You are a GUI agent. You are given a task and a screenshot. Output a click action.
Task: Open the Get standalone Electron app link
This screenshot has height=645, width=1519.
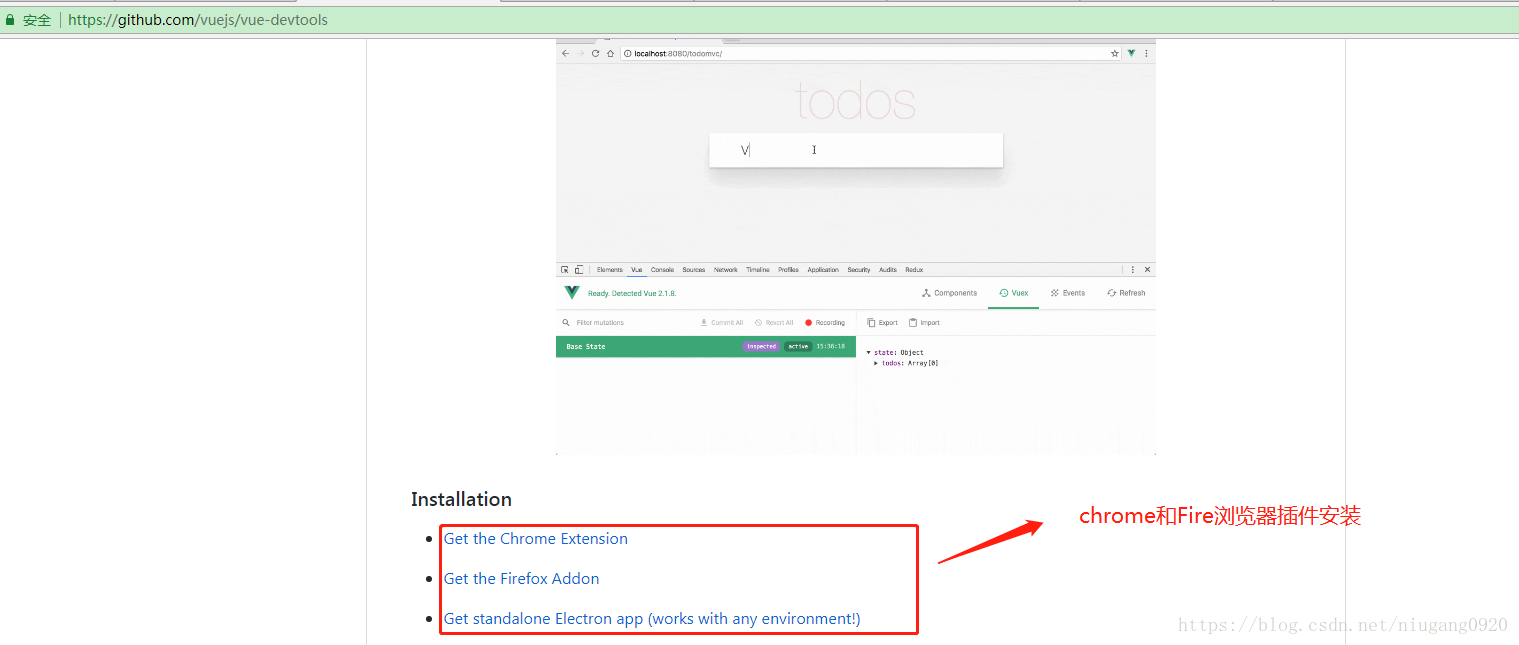(x=652, y=618)
